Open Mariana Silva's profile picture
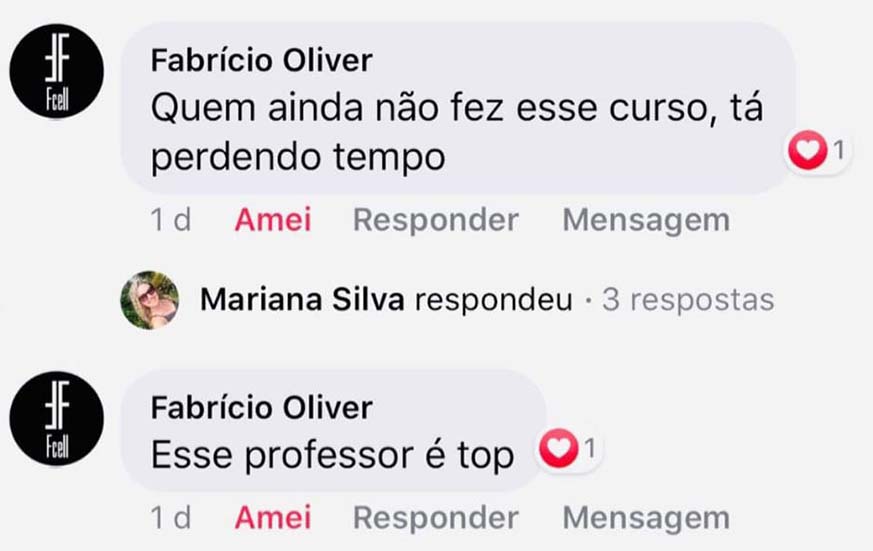The height and width of the screenshot is (551, 873). pyautogui.click(x=150, y=300)
